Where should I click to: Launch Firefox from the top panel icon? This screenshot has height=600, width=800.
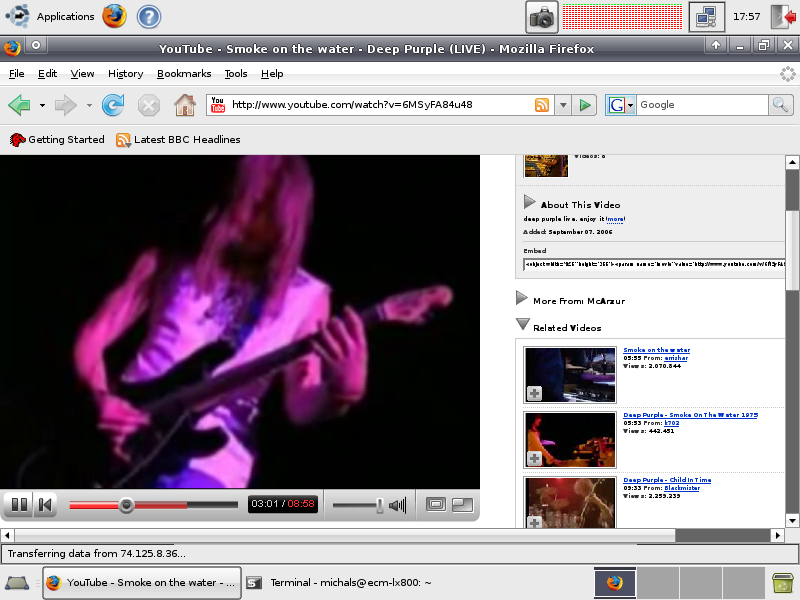(114, 16)
